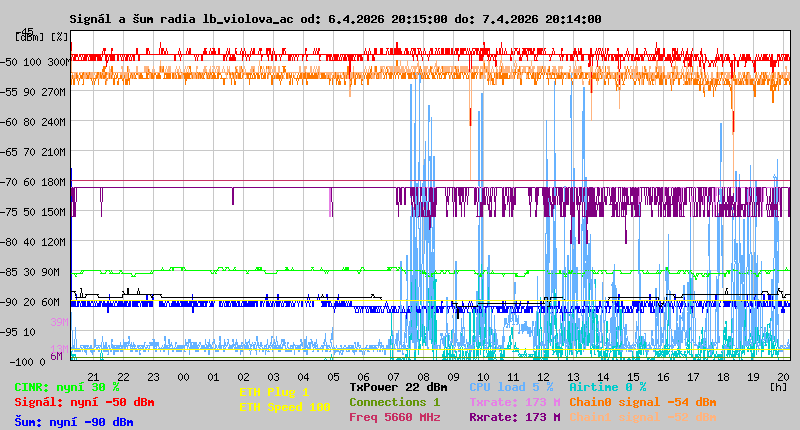Click the 'Airtime 0 %' legend label
800x430 pixels.
pyautogui.click(x=608, y=387)
